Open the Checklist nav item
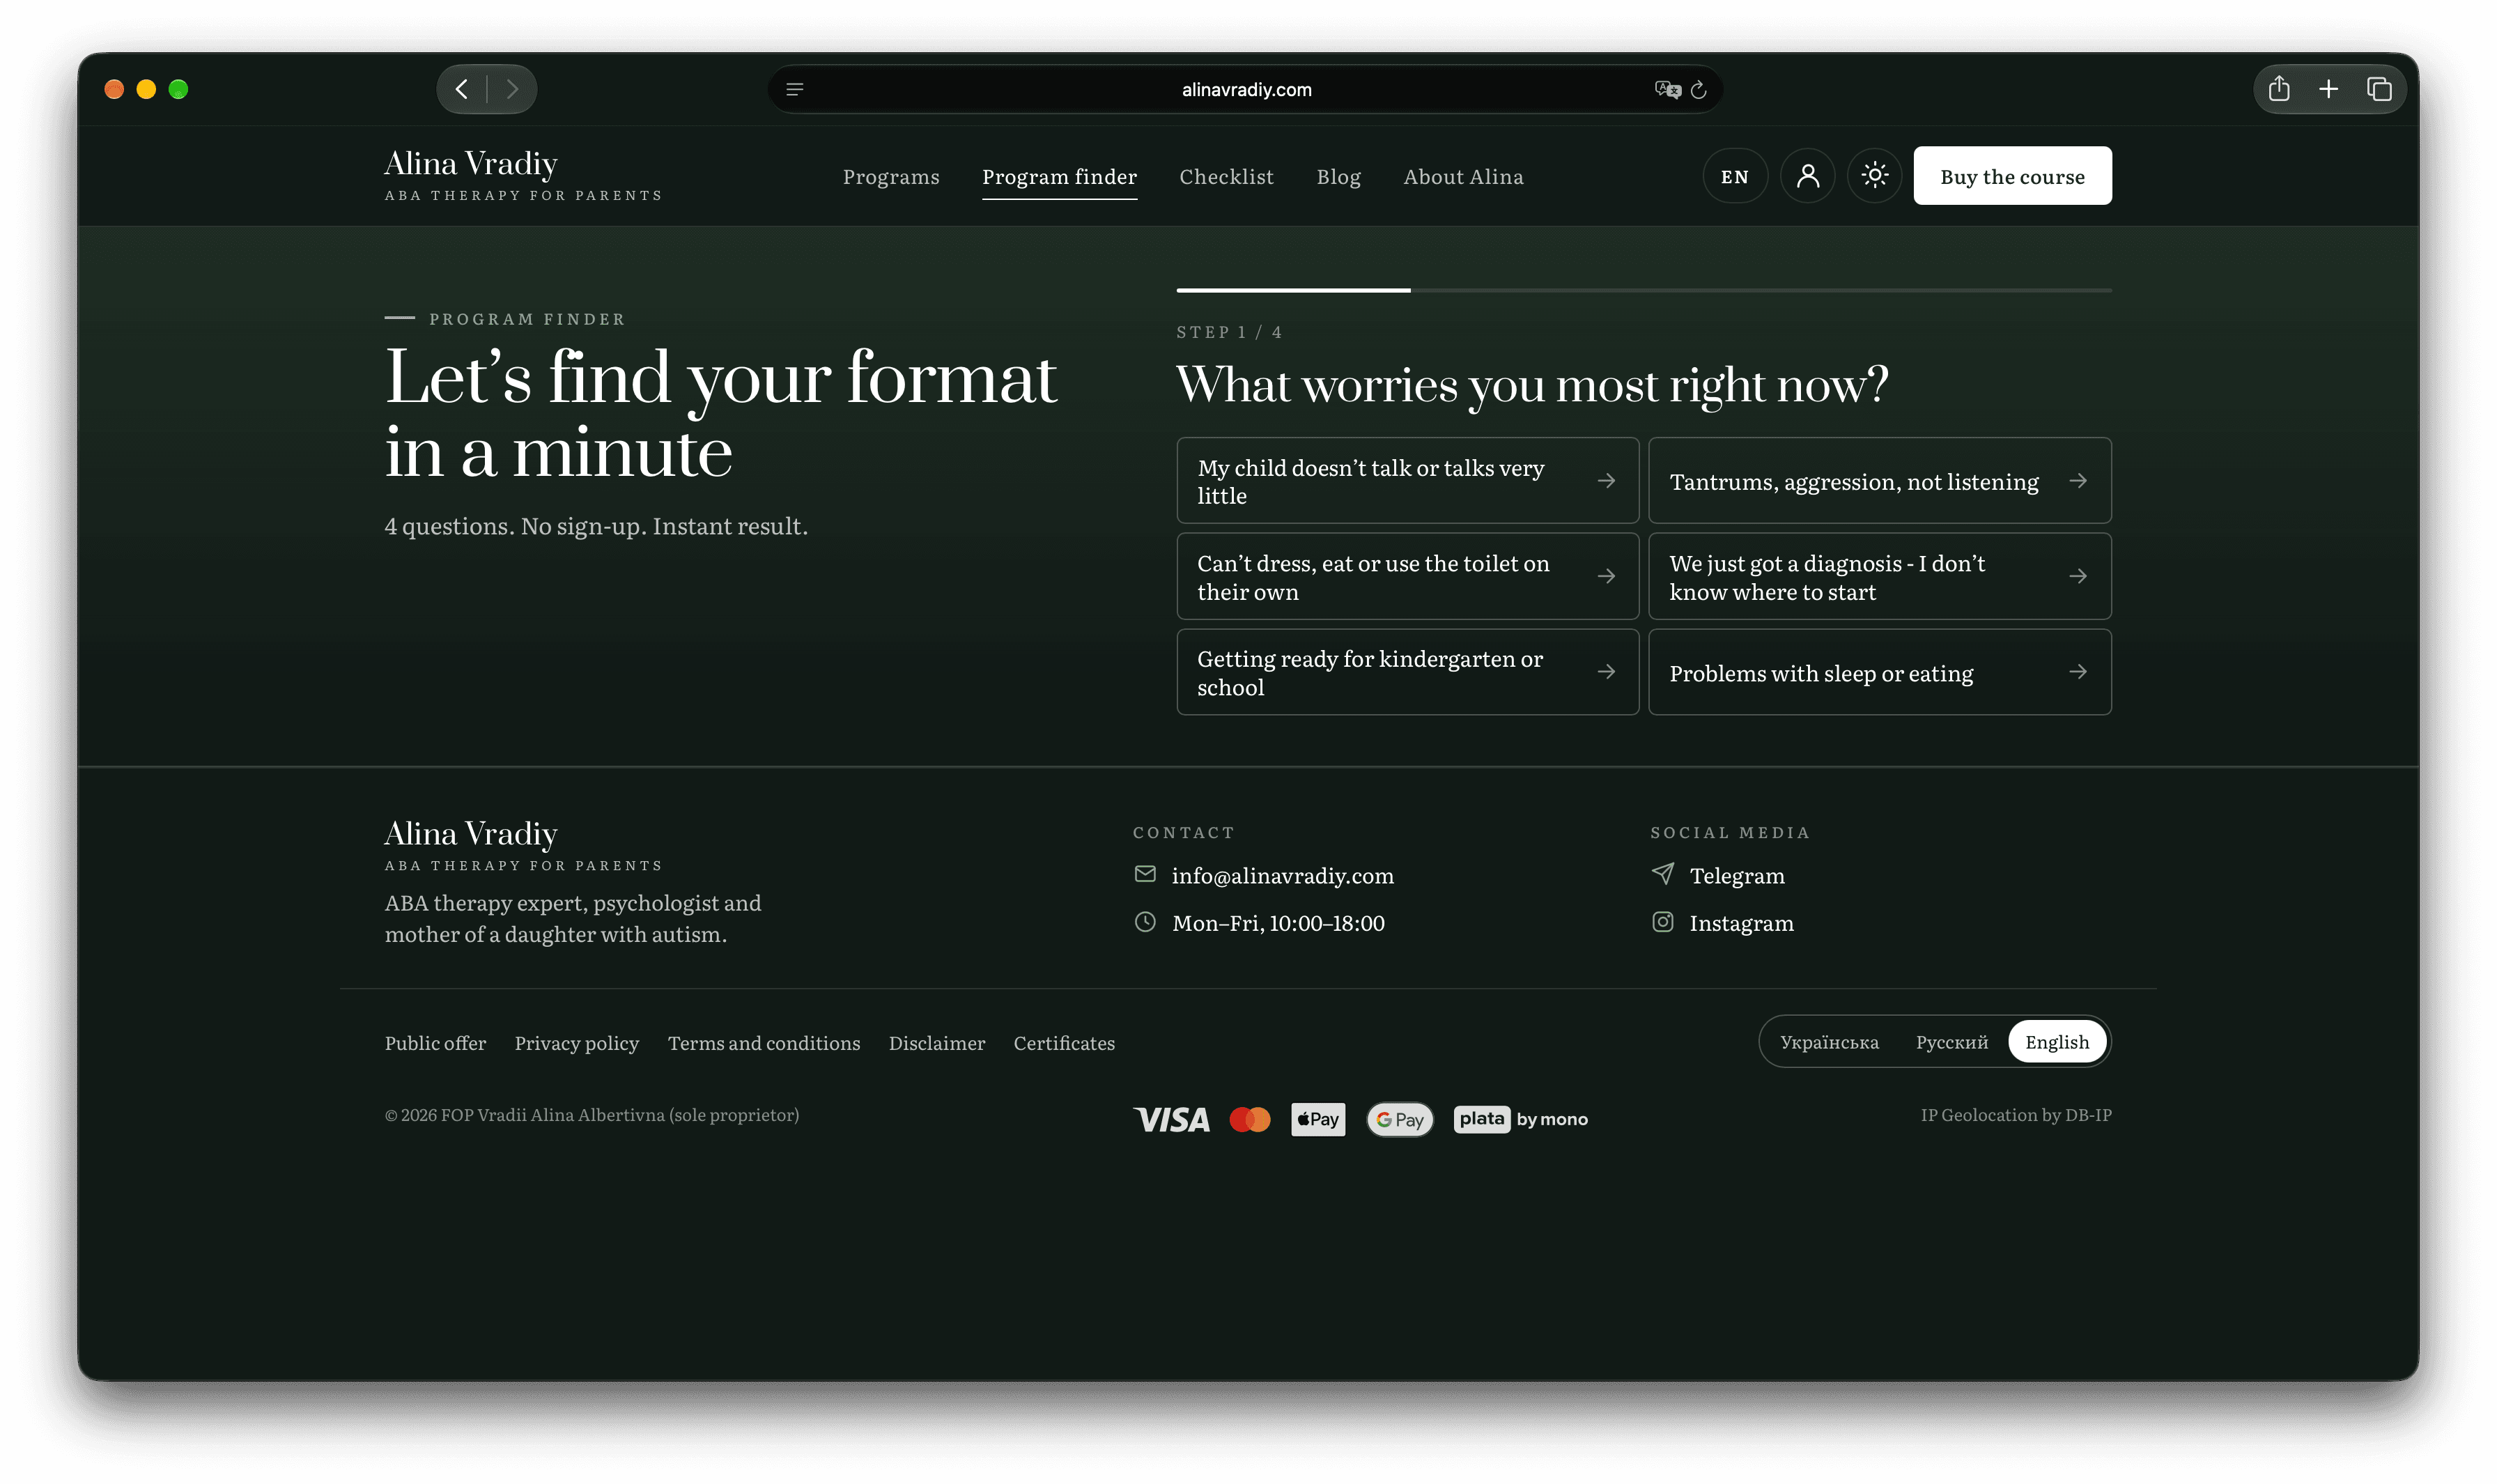 click(x=1226, y=177)
